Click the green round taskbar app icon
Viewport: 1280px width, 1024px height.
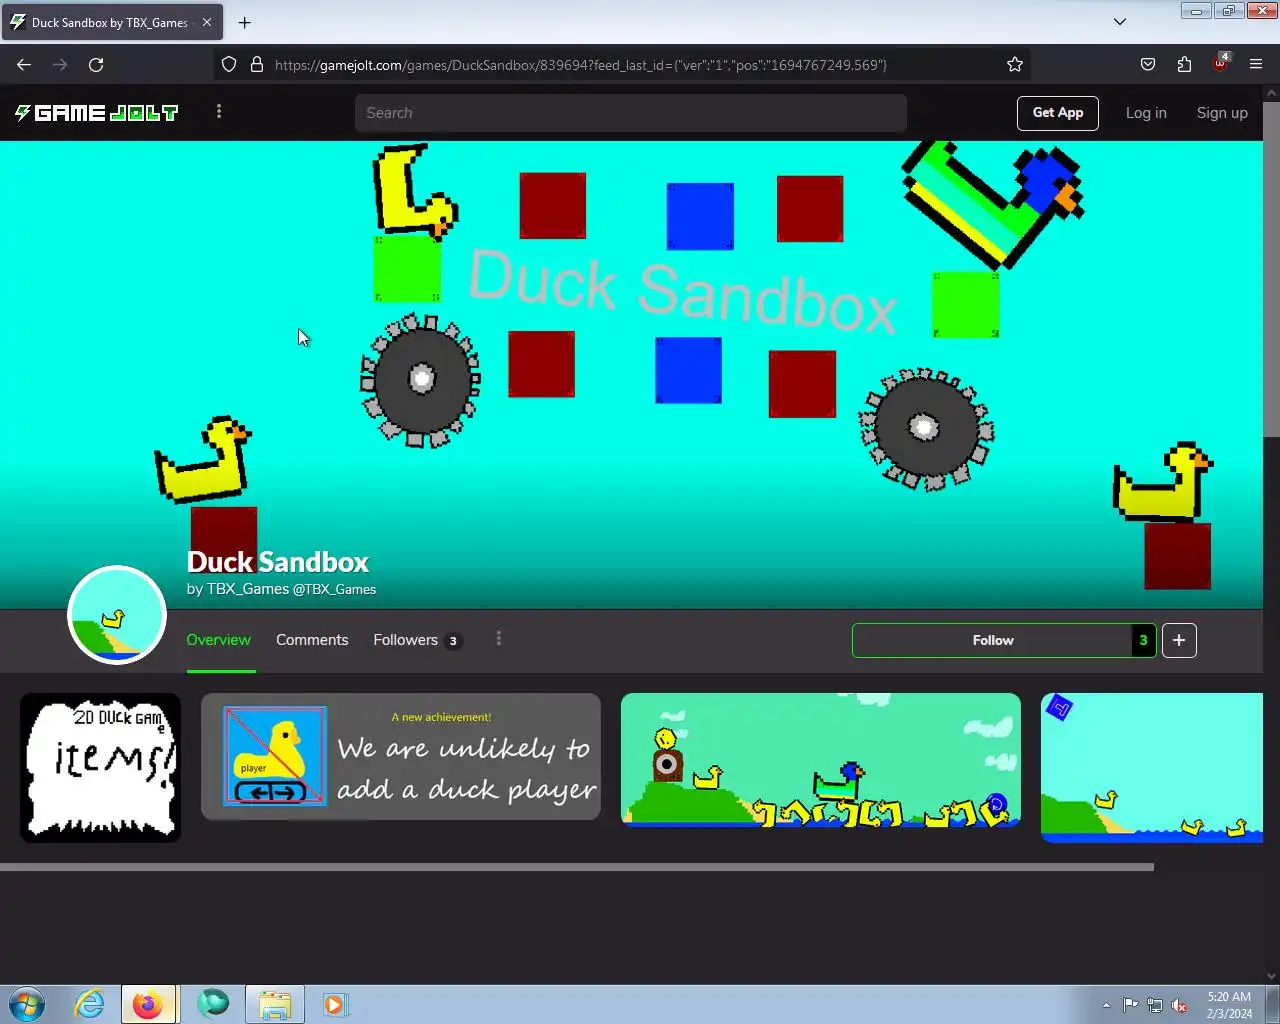212,1002
